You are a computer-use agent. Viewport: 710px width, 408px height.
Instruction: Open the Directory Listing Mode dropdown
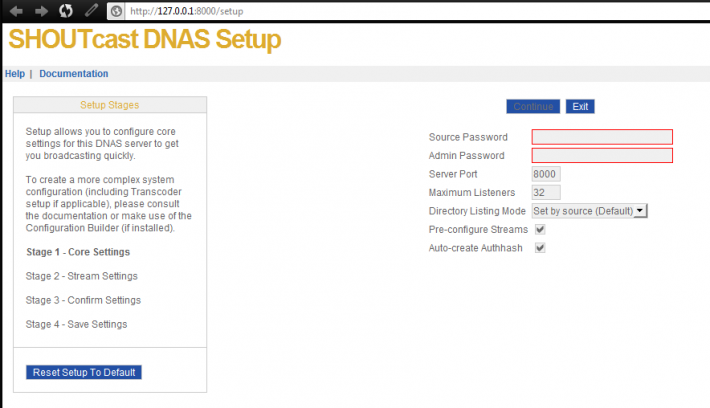coord(589,211)
